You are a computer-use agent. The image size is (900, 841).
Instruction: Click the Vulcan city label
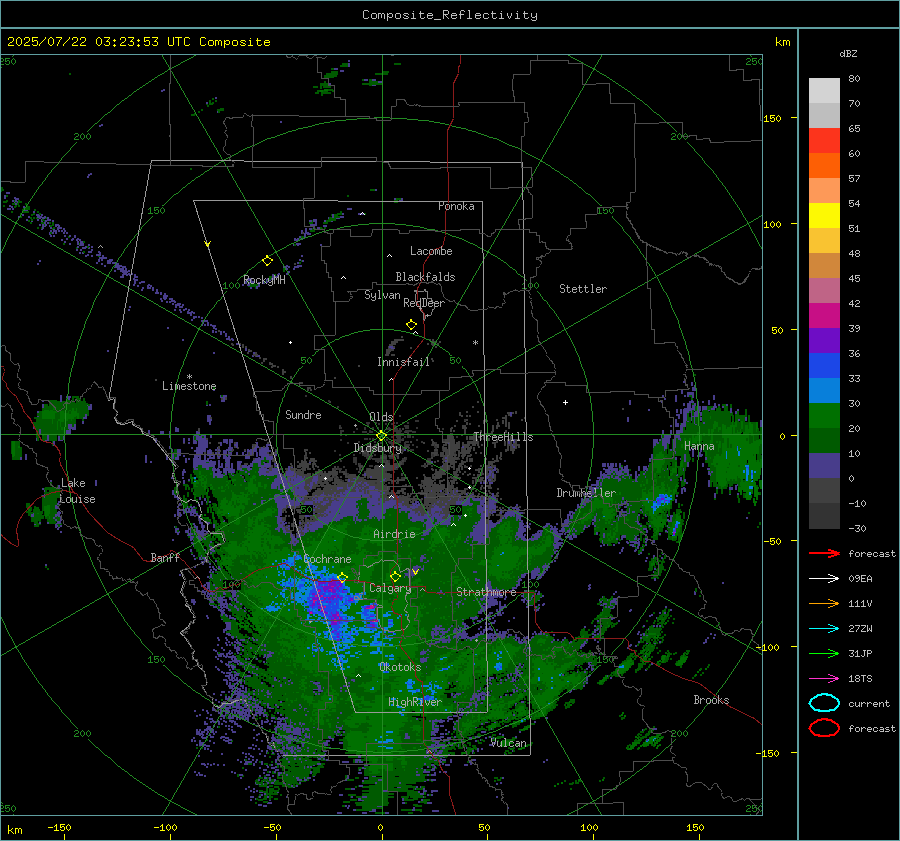click(508, 743)
